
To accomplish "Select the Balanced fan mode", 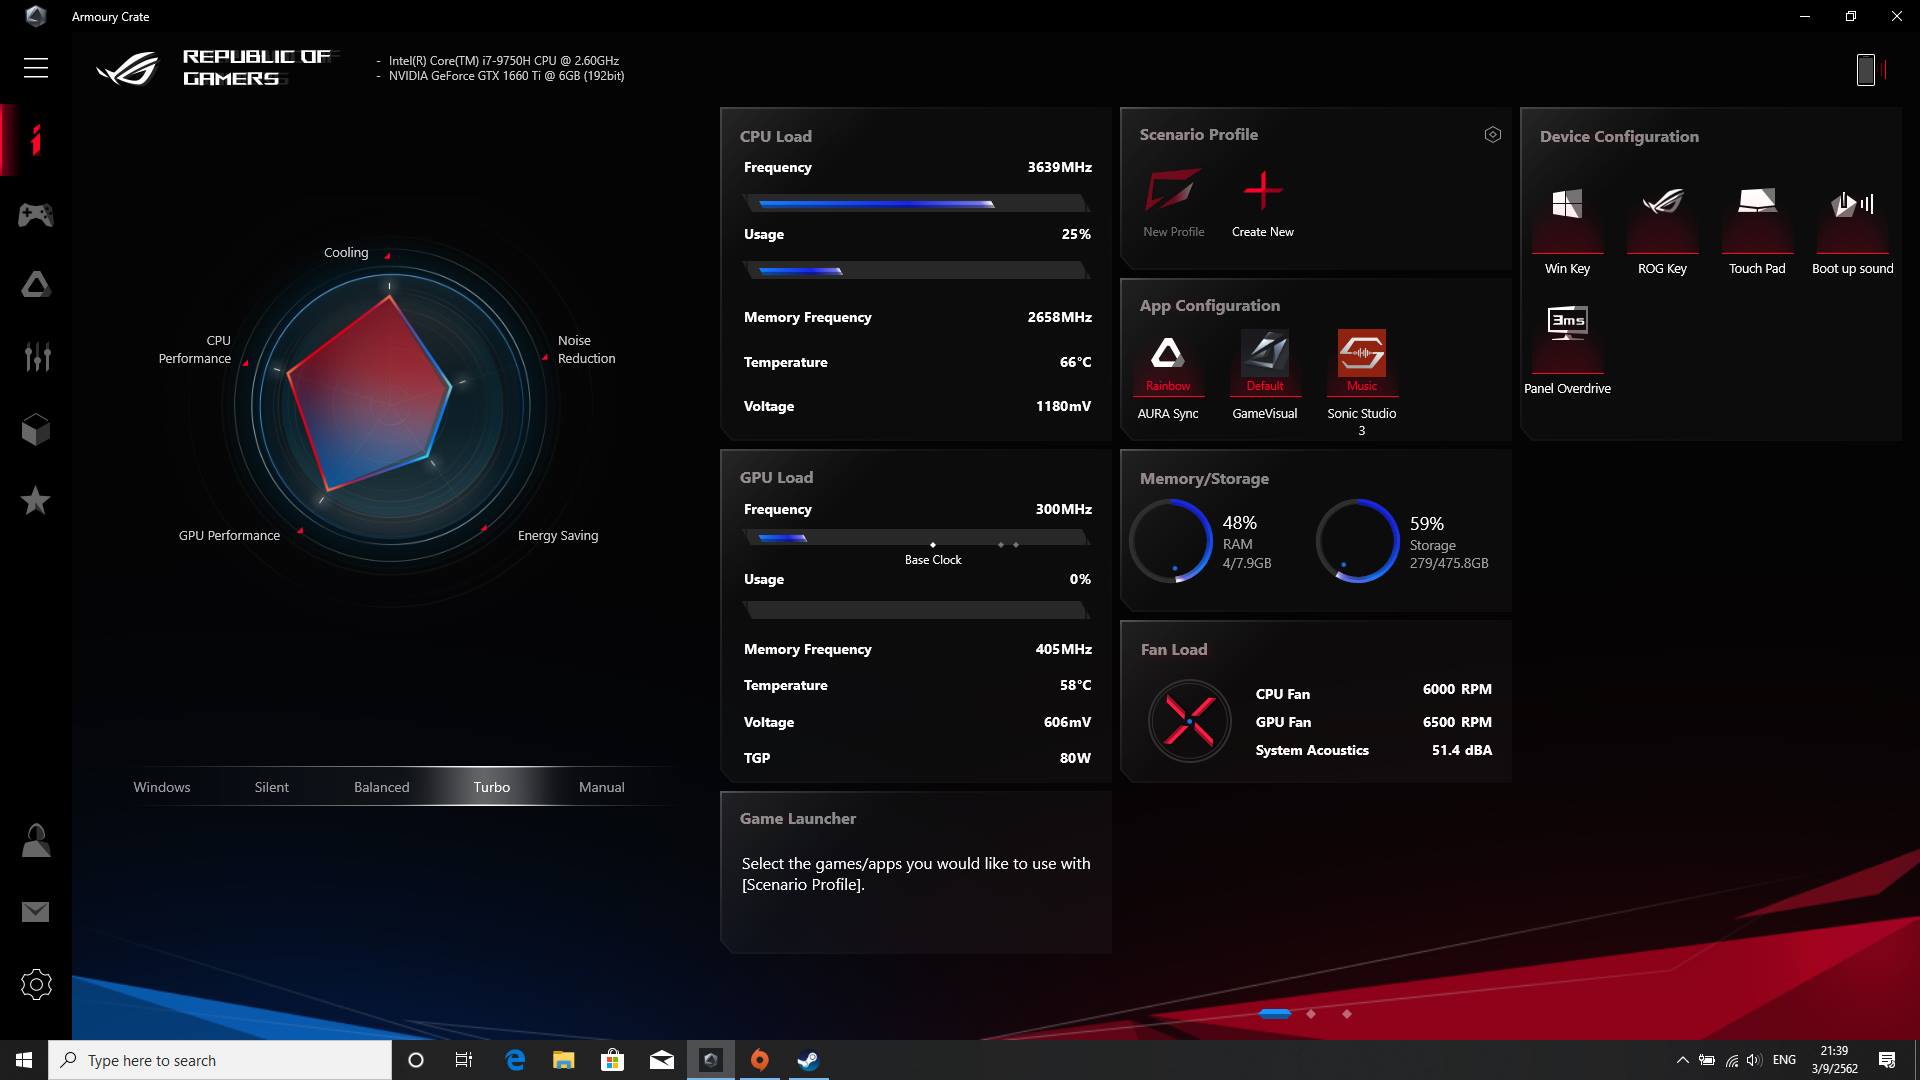I will [381, 787].
